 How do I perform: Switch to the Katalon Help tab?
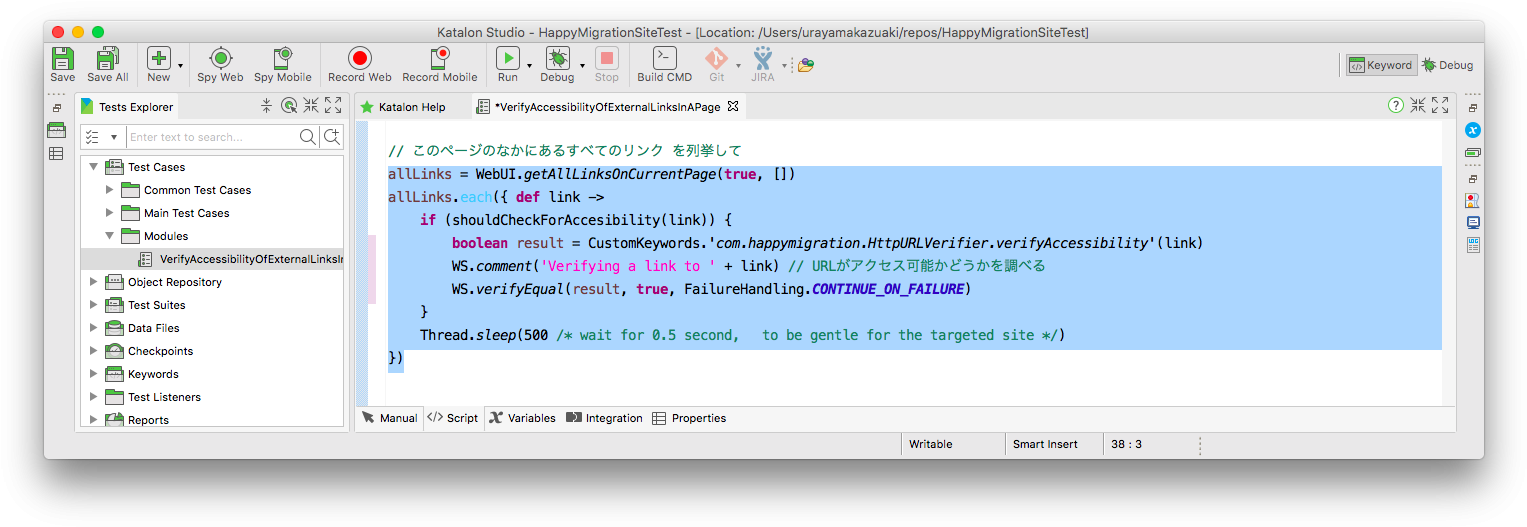pyautogui.click(x=402, y=107)
